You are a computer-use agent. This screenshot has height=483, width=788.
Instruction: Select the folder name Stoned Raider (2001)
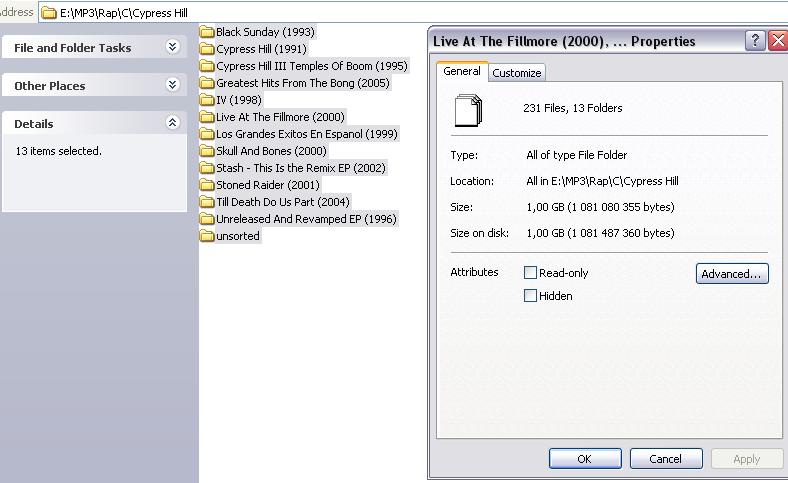coord(268,185)
